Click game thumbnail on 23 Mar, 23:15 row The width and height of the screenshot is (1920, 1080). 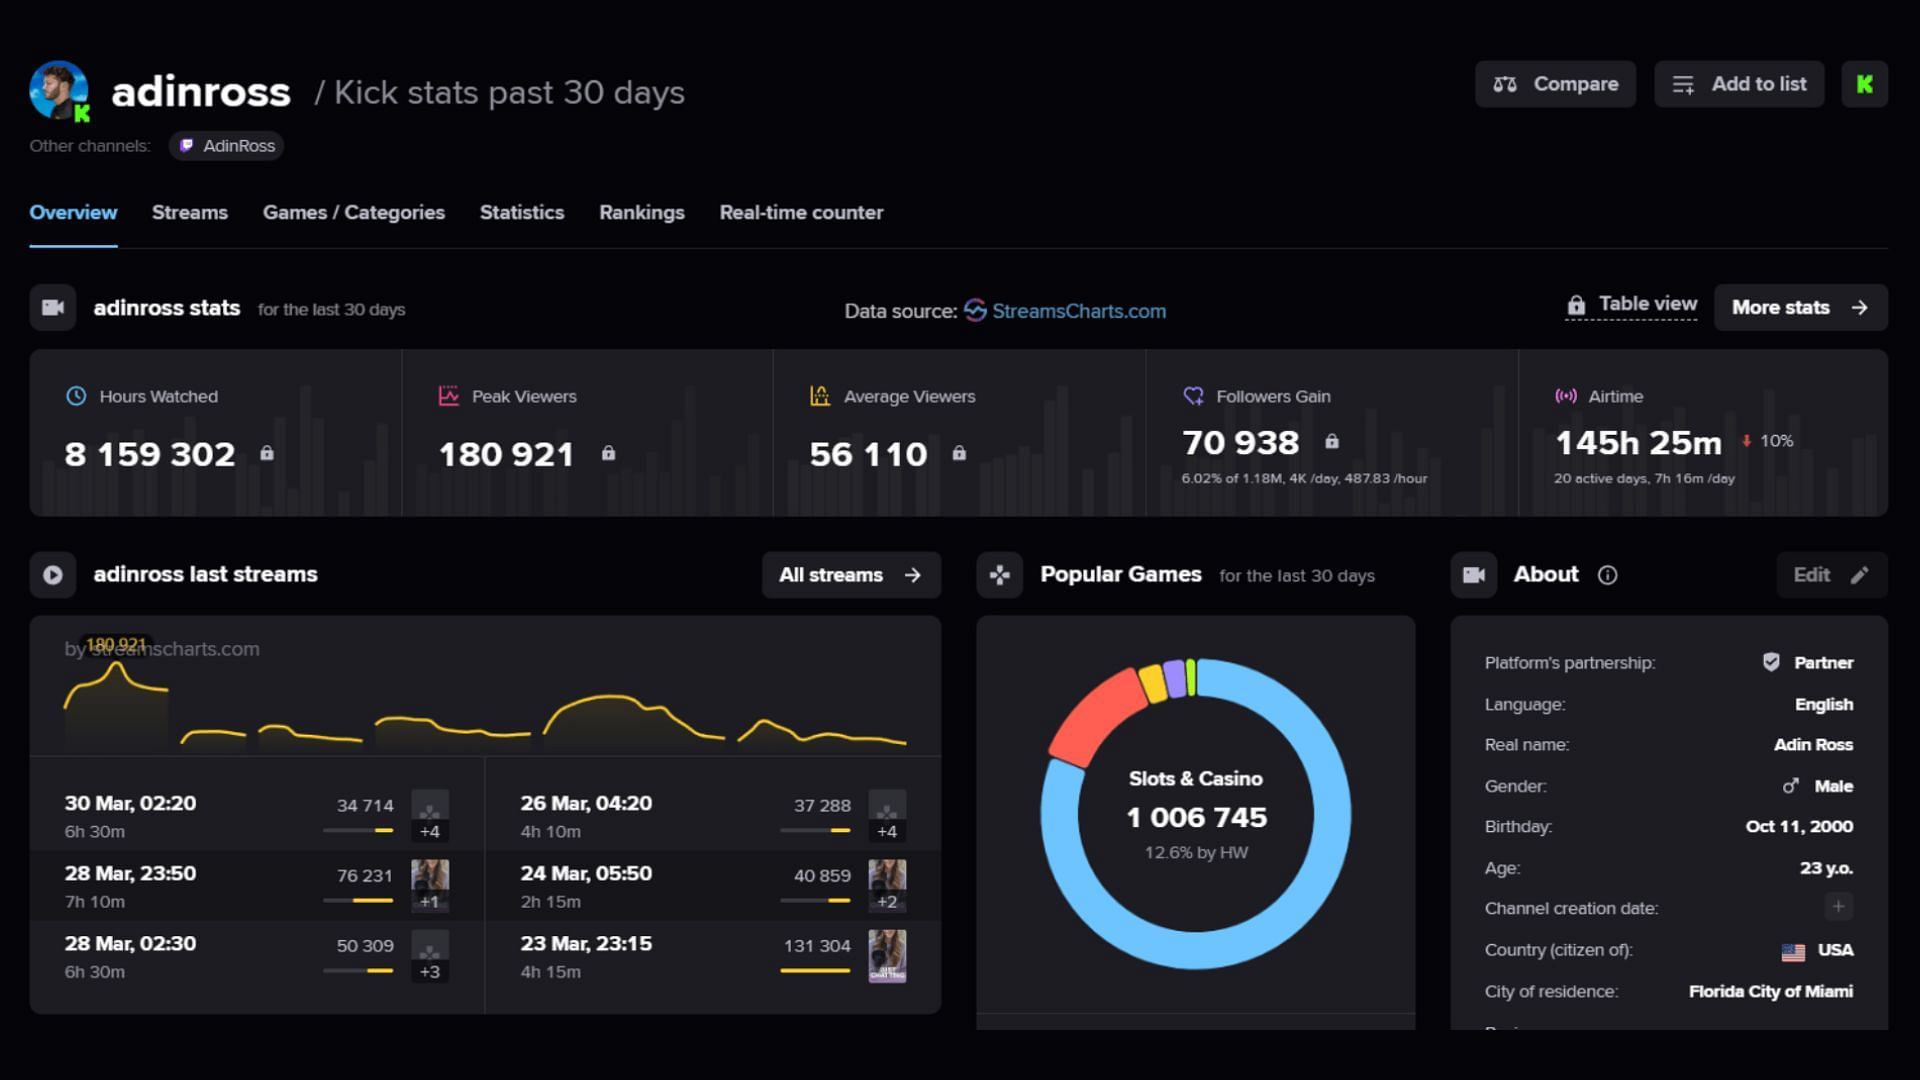[x=887, y=956]
